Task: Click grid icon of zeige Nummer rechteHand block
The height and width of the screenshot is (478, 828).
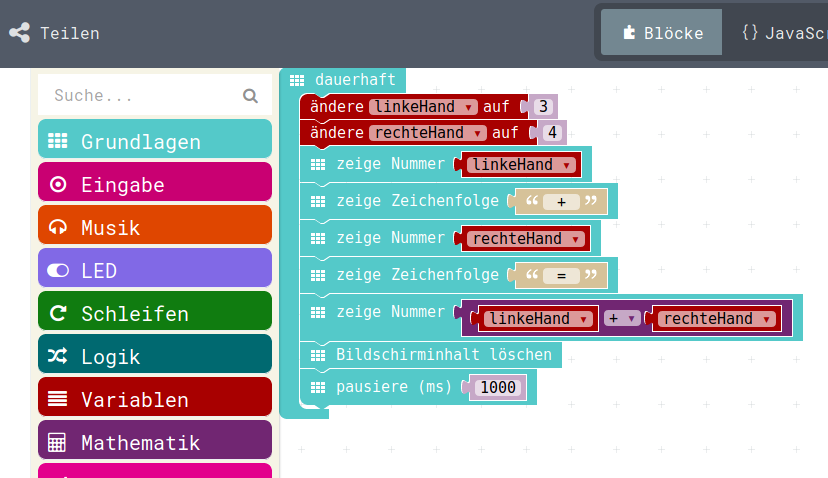Action: 318,239
